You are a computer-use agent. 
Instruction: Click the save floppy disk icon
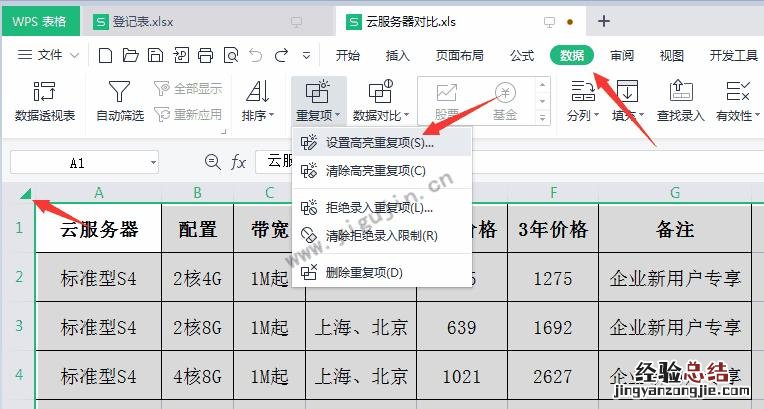tap(155, 56)
